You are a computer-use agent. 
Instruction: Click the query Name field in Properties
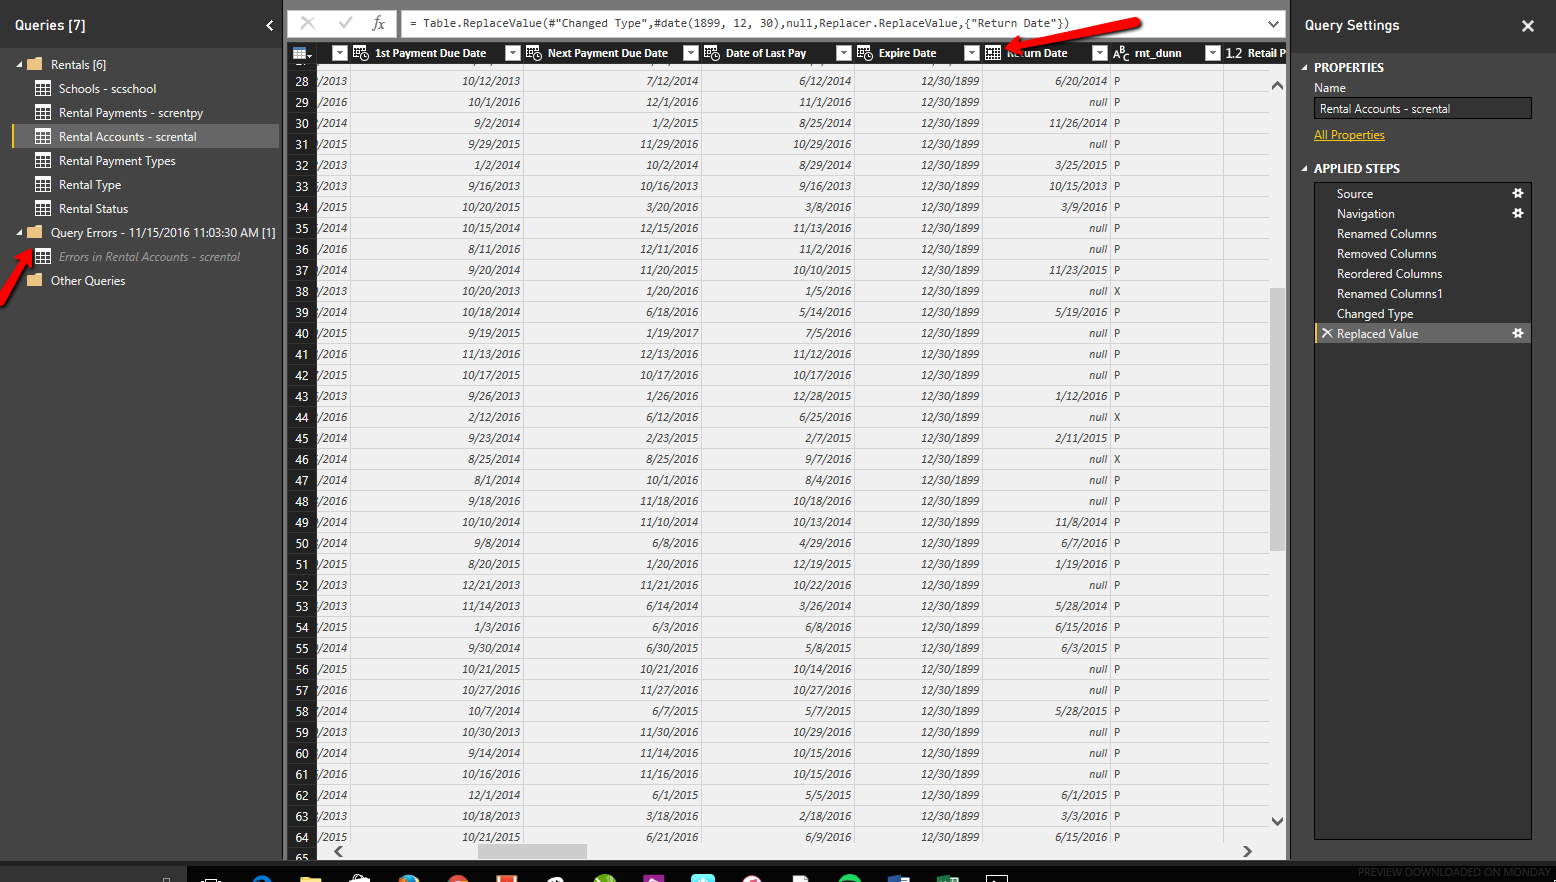coord(1422,108)
